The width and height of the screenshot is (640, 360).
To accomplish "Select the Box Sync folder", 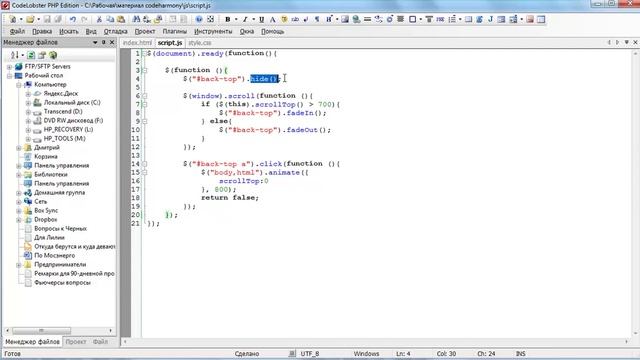I will point(46,211).
